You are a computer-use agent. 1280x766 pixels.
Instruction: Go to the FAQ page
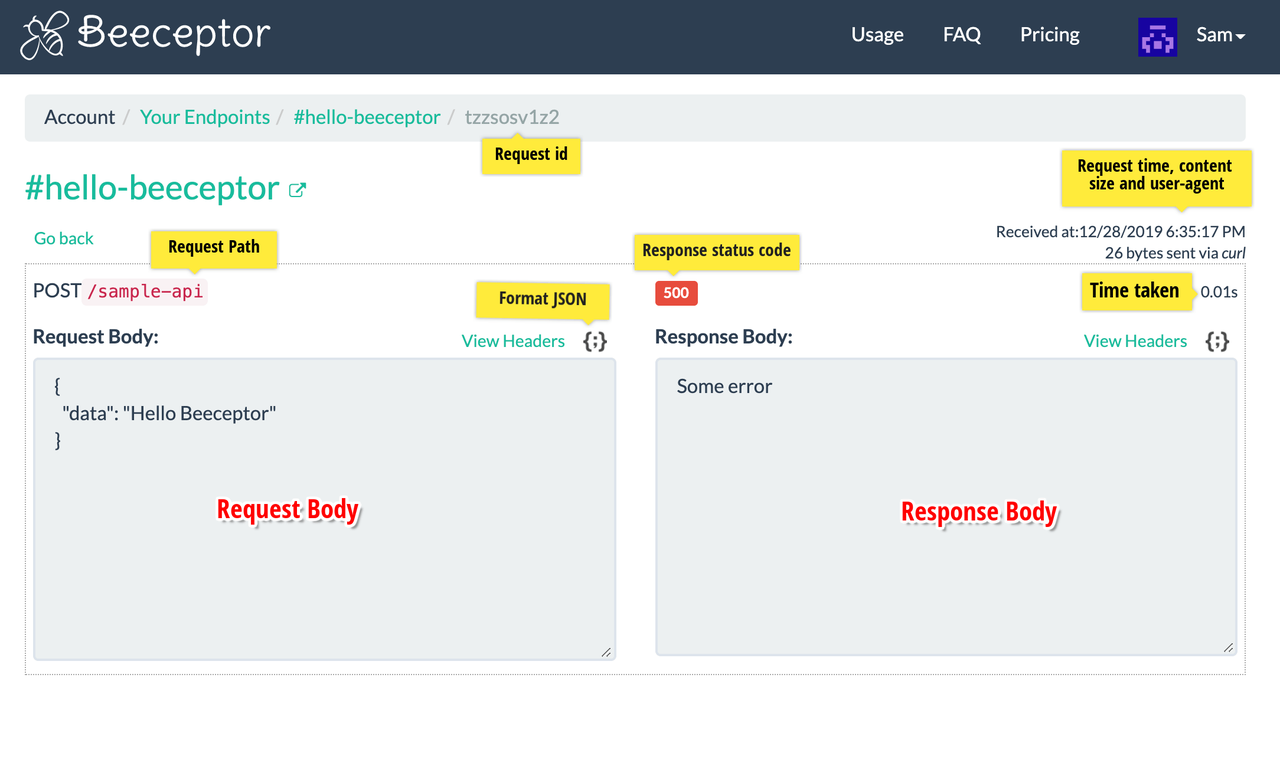(x=962, y=35)
